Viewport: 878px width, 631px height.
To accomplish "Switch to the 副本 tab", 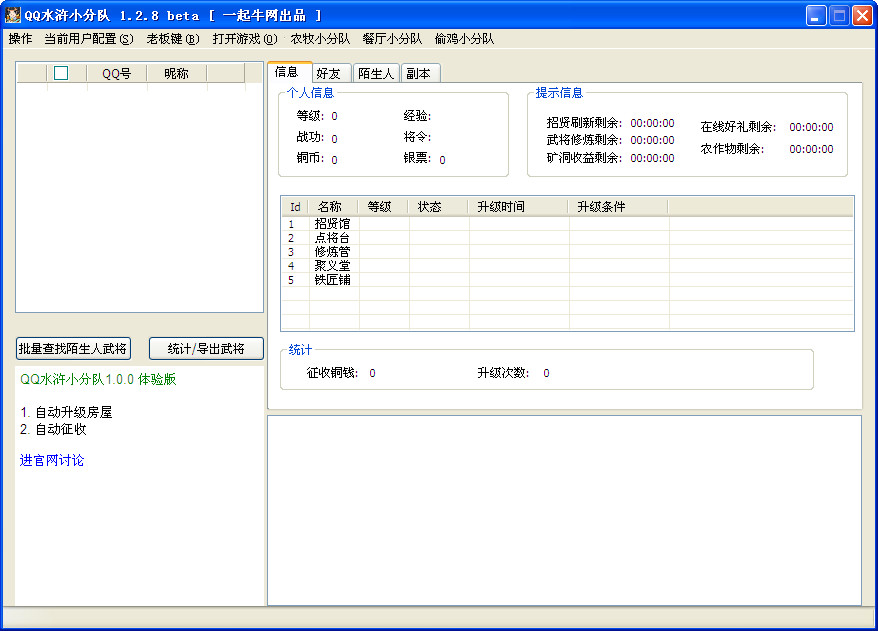I will click(x=419, y=73).
